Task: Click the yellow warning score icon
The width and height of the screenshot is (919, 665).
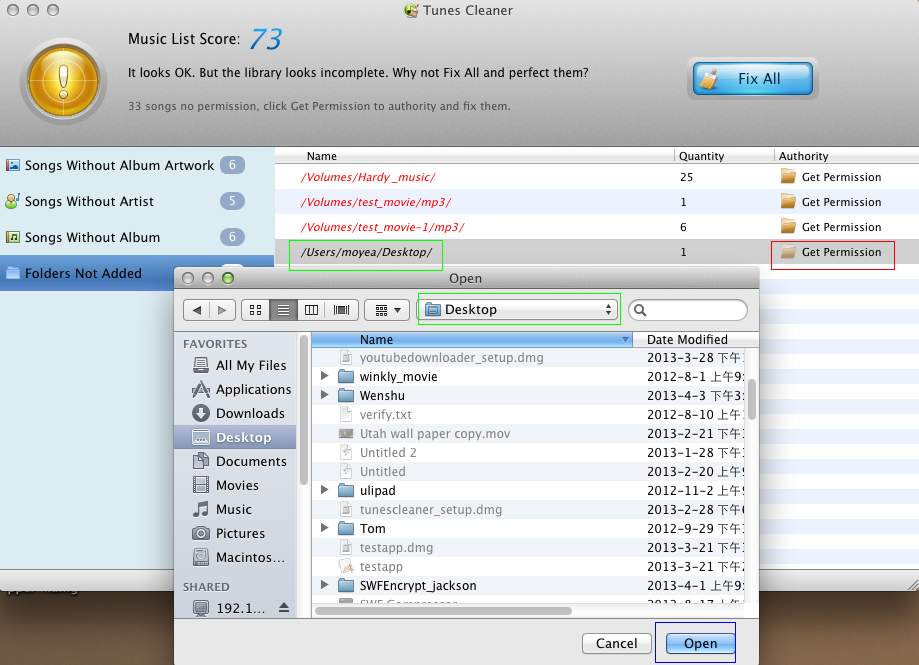Action: point(63,80)
